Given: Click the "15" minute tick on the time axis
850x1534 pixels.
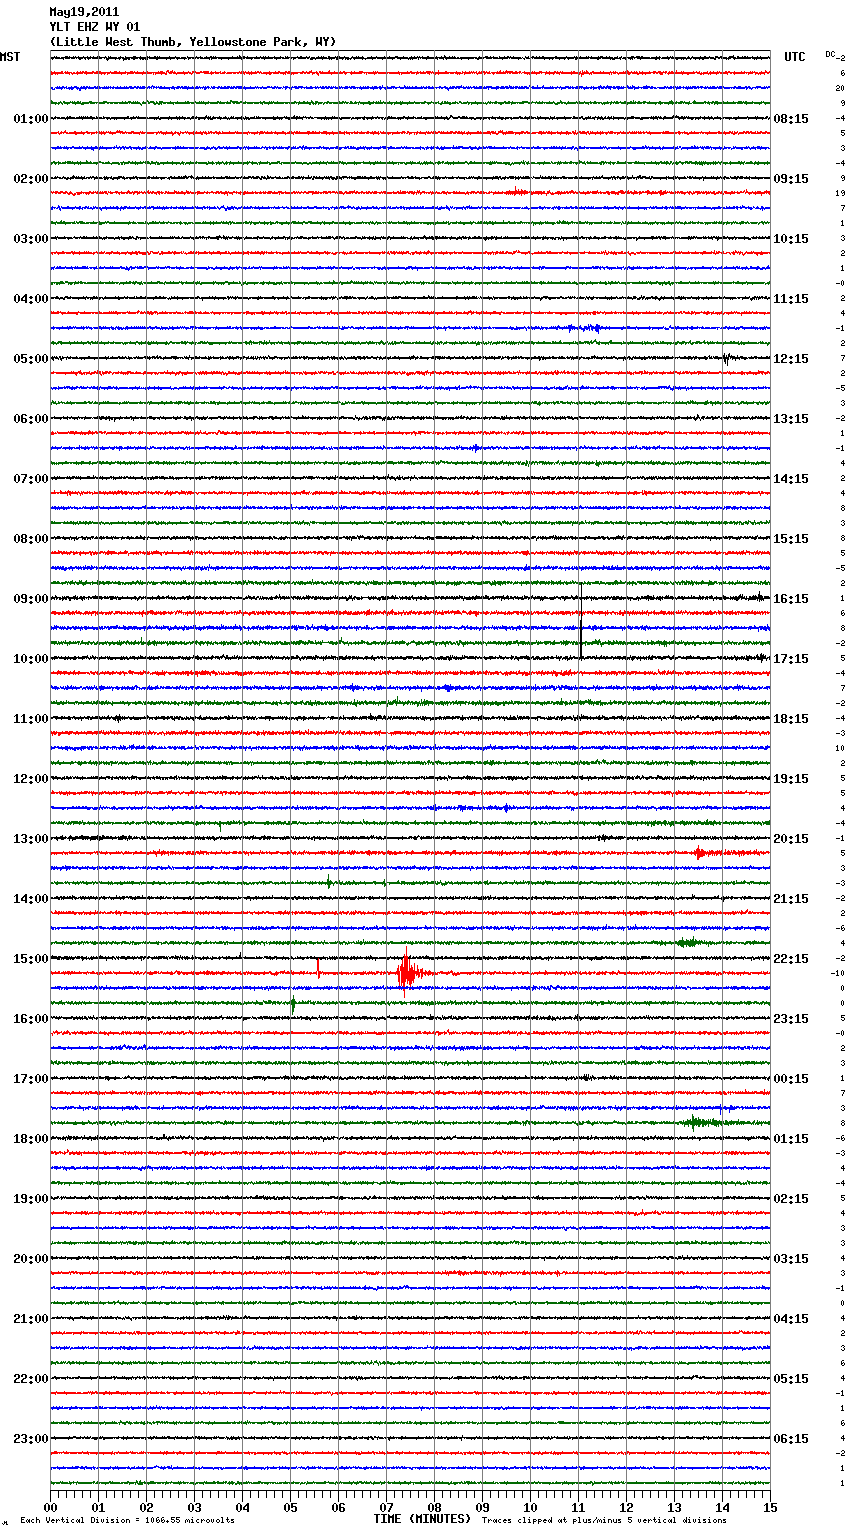Looking at the screenshot, I should [770, 1507].
